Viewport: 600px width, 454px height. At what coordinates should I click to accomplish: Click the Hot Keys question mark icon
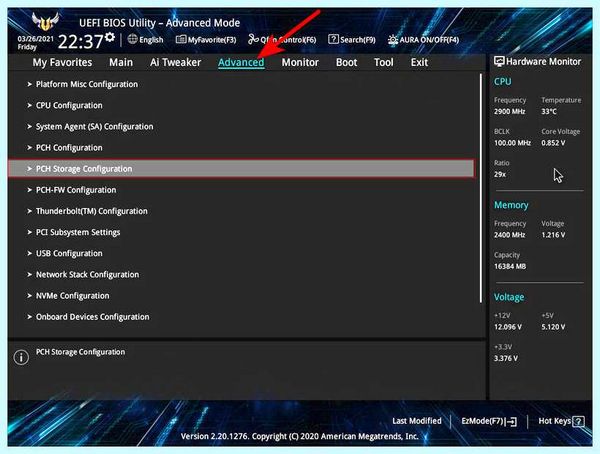579,421
